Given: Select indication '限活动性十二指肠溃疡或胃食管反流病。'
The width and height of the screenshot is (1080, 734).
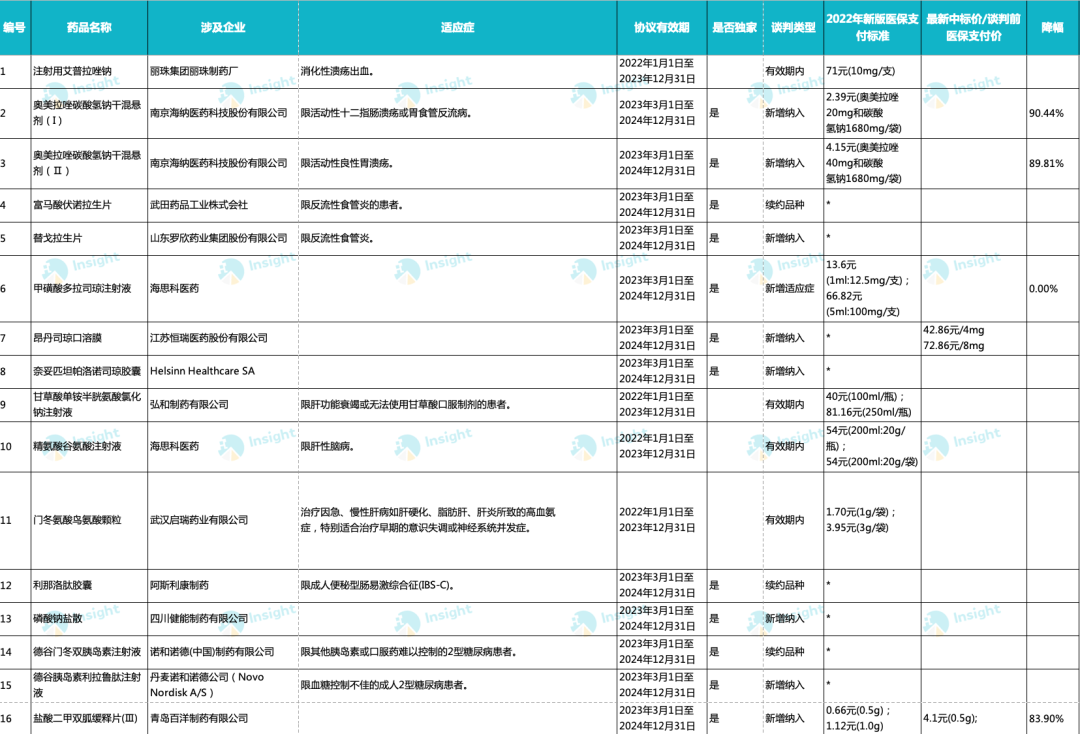Looking at the screenshot, I should point(386,113).
